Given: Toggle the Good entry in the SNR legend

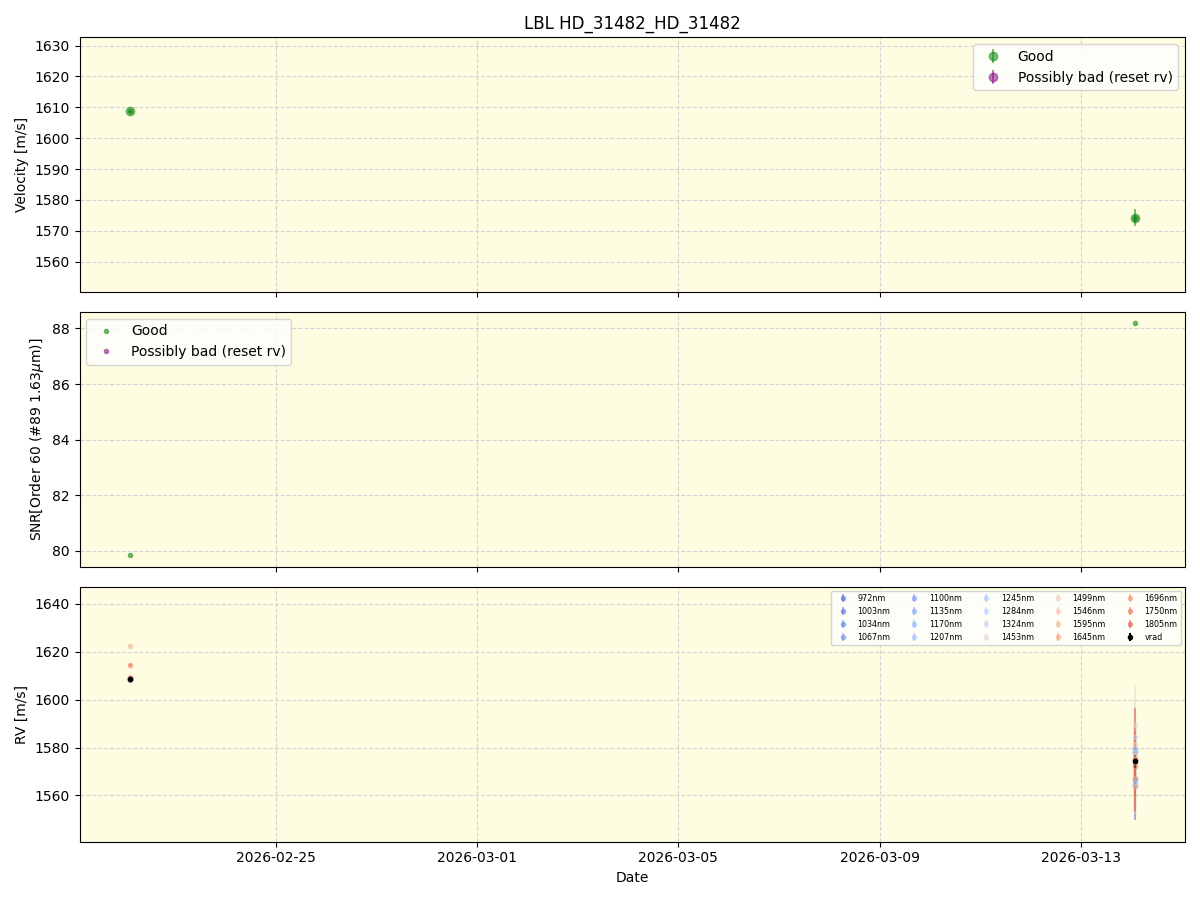Looking at the screenshot, I should (x=107, y=330).
